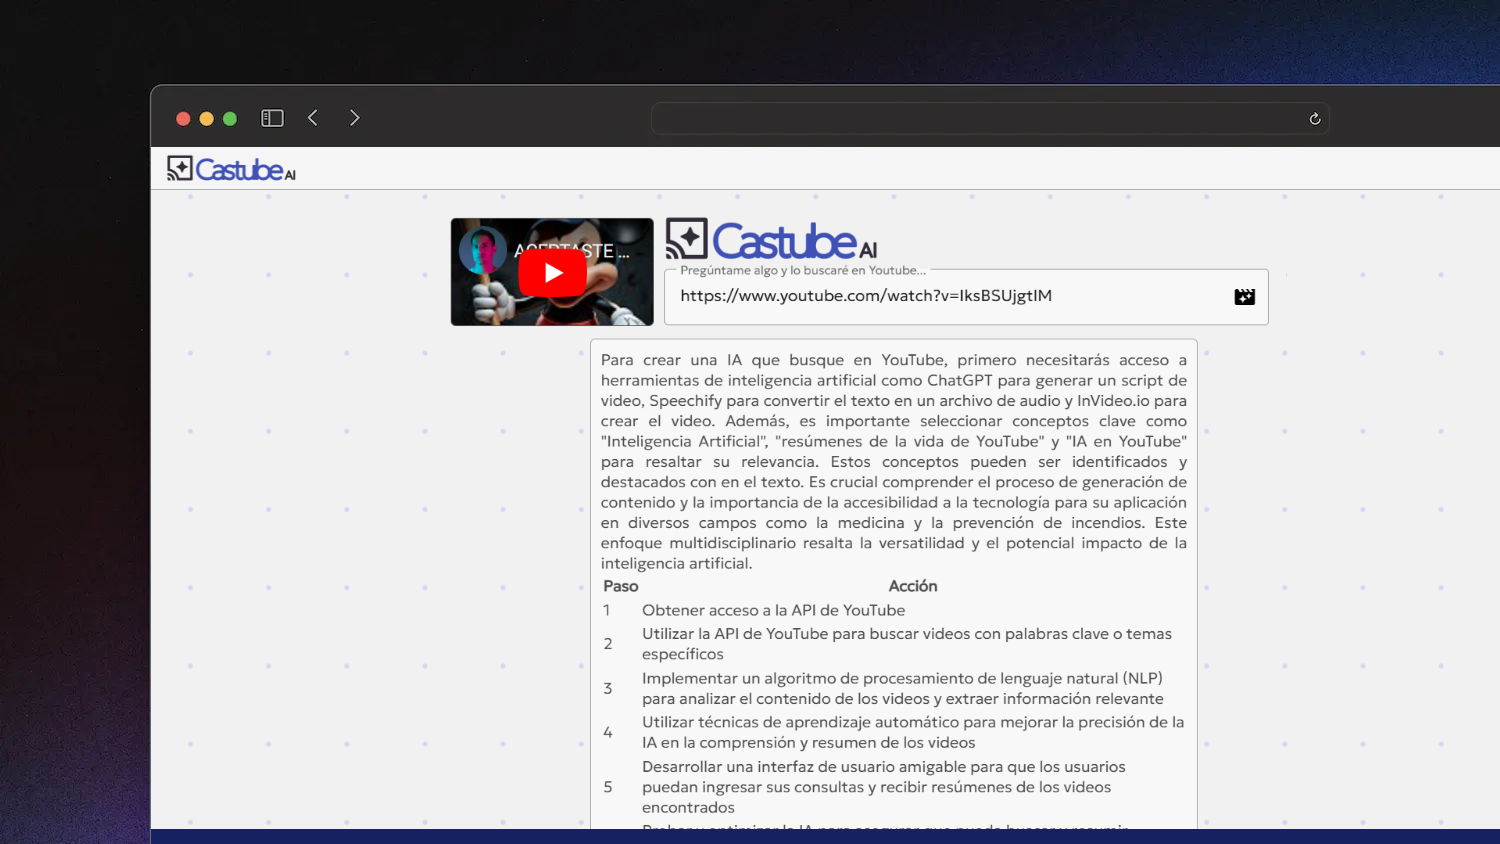Select the row 'Utilizar técnicas de aprendizaje automático'

pyautogui.click(x=894, y=732)
